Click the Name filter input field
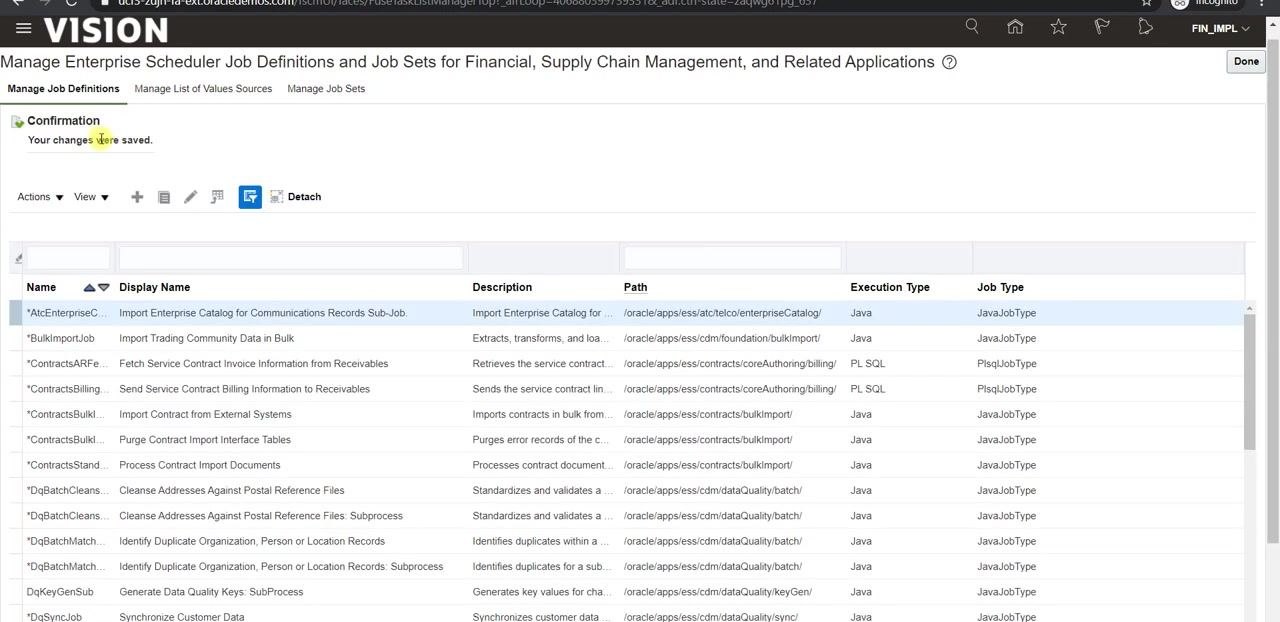 pyautogui.click(x=68, y=258)
